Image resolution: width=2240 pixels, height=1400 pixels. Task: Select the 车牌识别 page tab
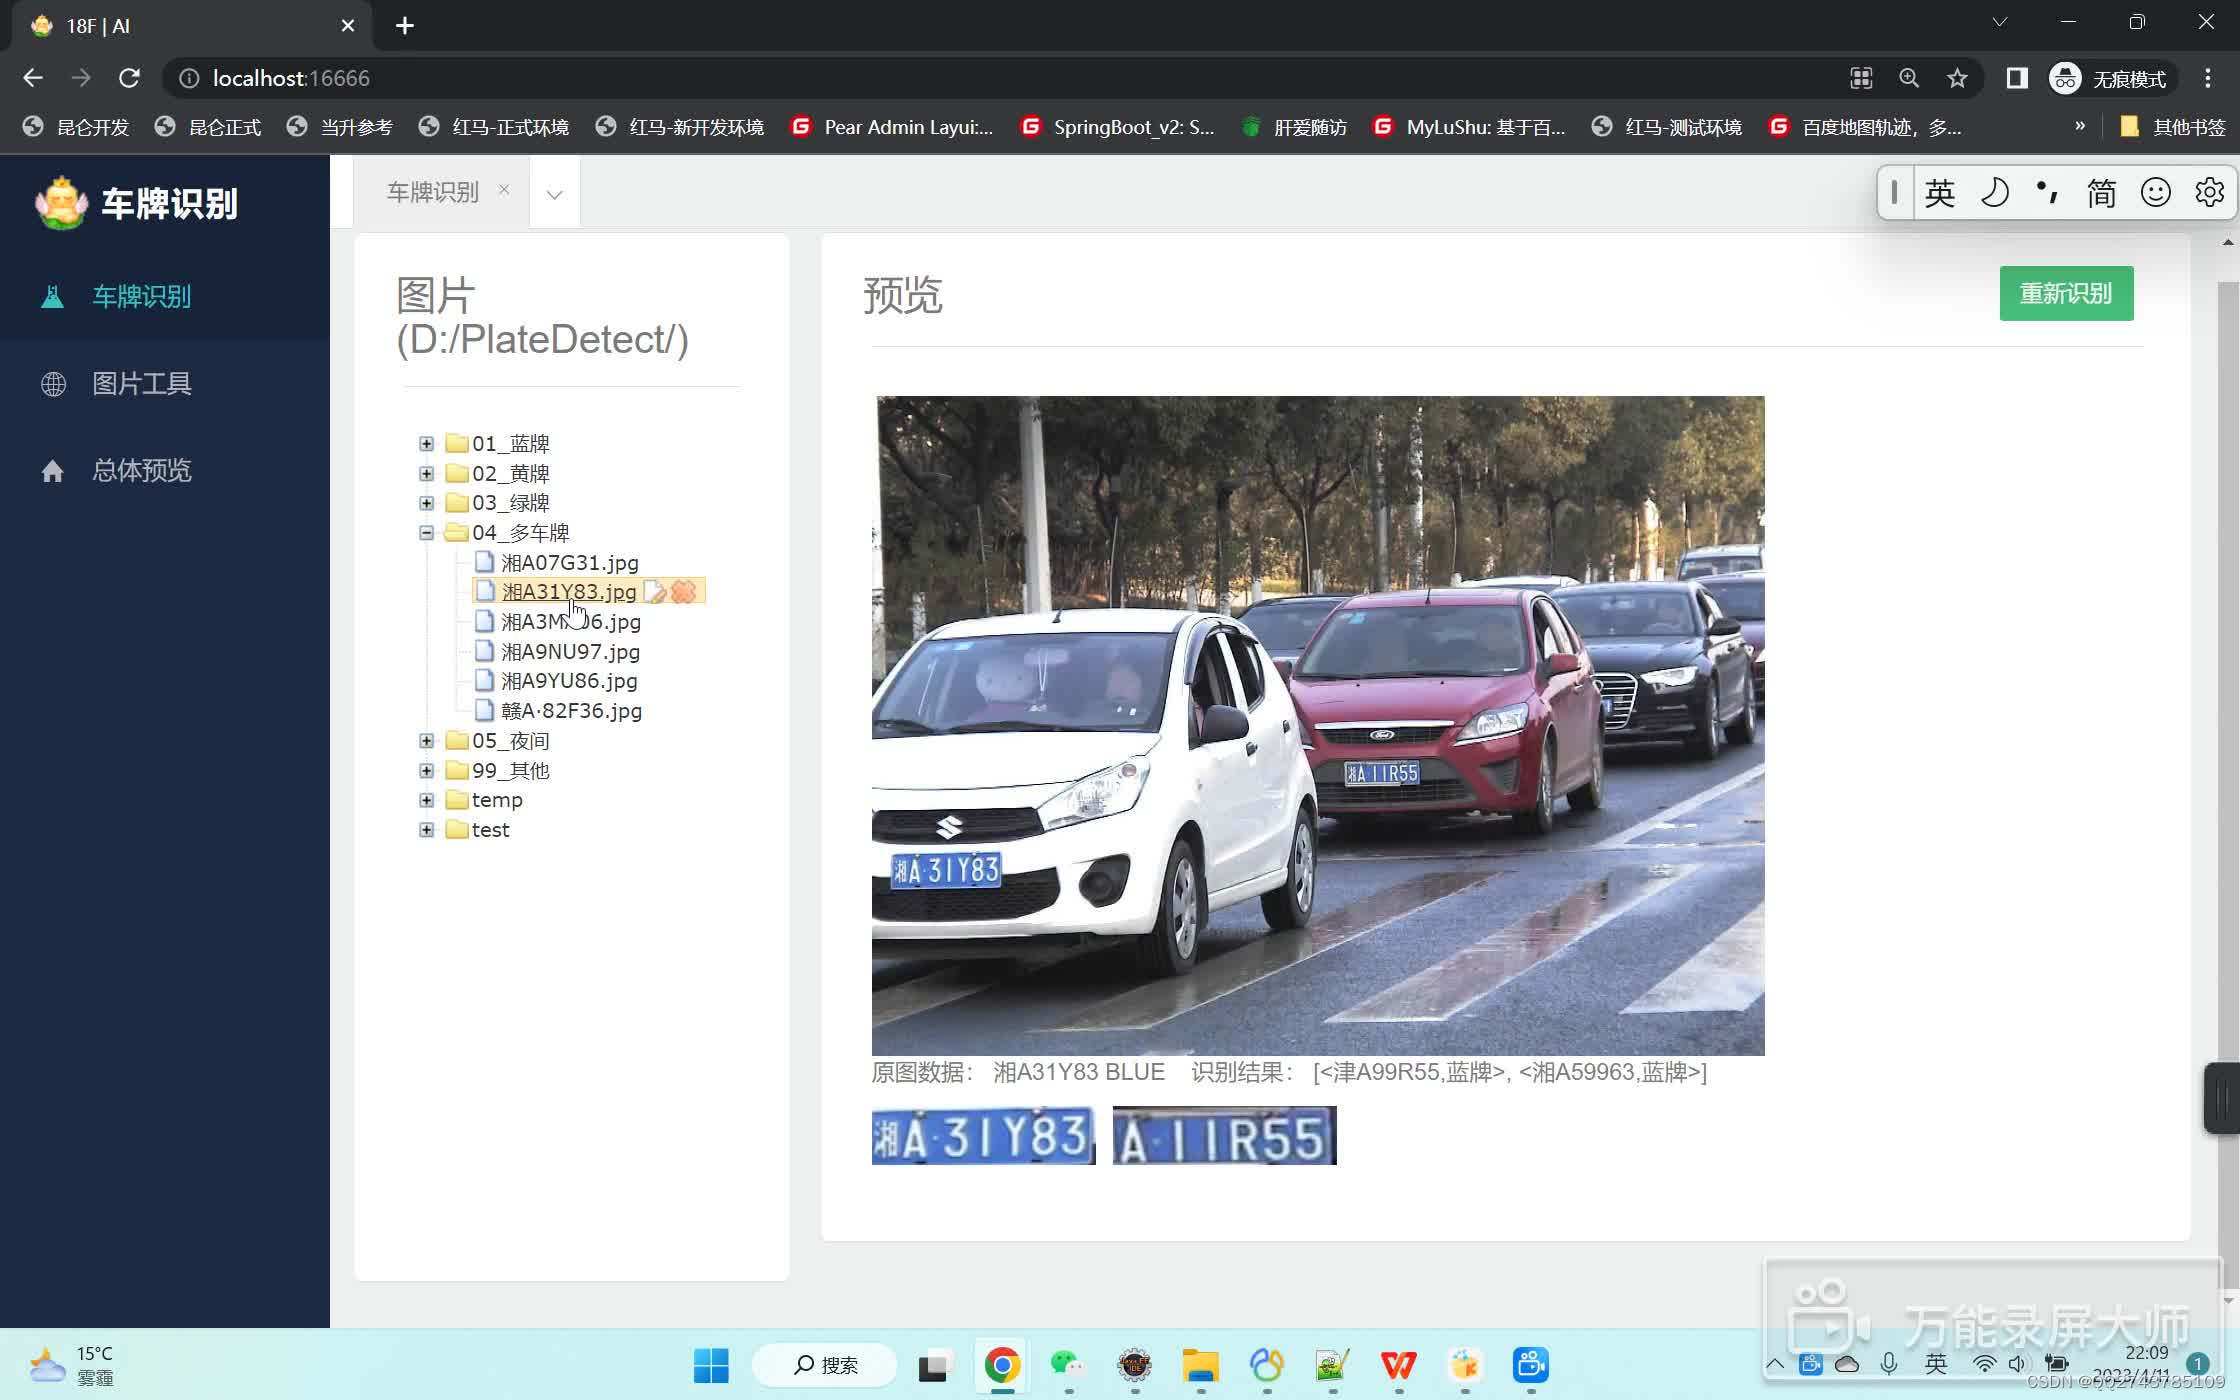[433, 192]
